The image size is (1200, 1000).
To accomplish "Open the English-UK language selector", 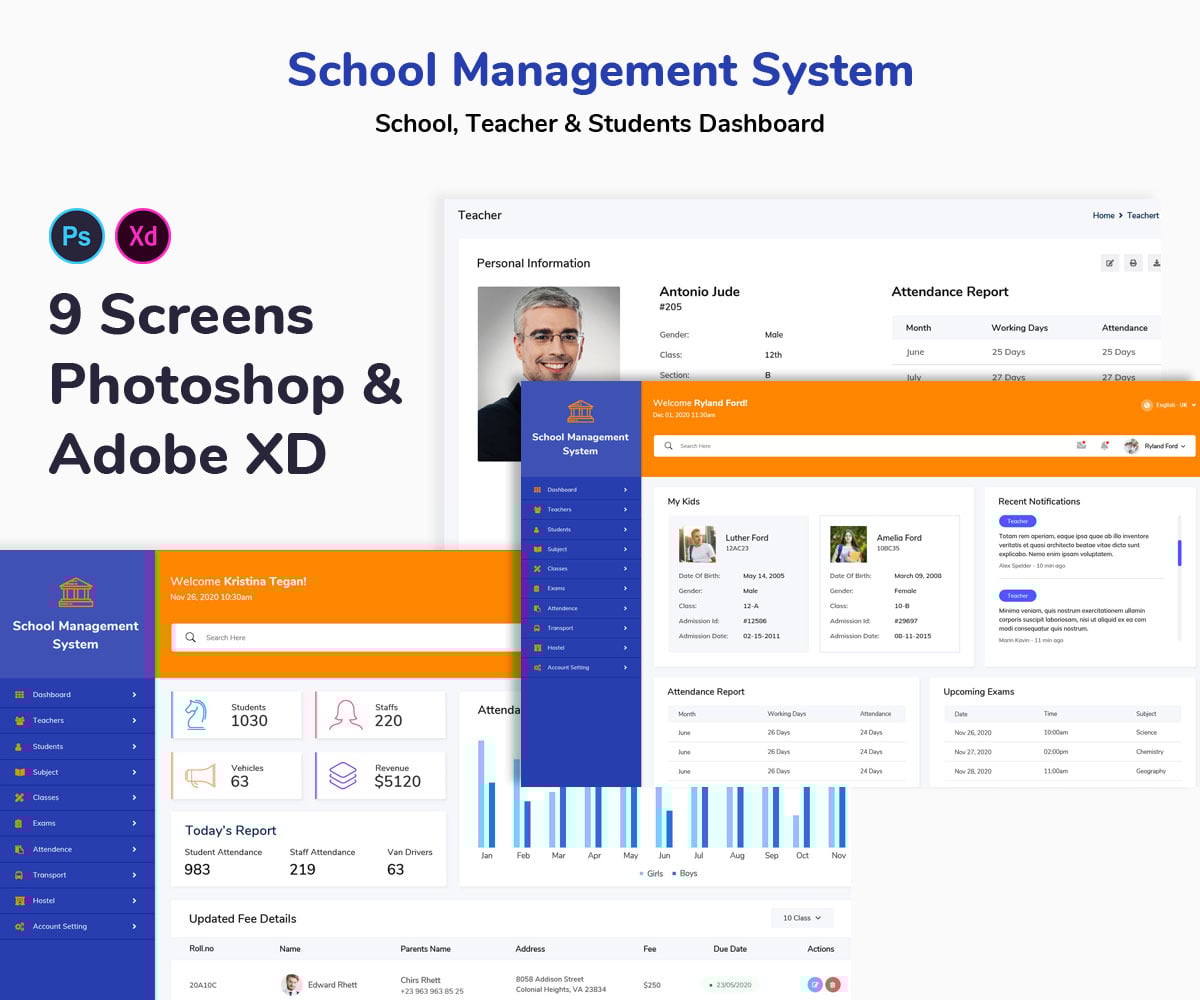I will click(x=1170, y=405).
